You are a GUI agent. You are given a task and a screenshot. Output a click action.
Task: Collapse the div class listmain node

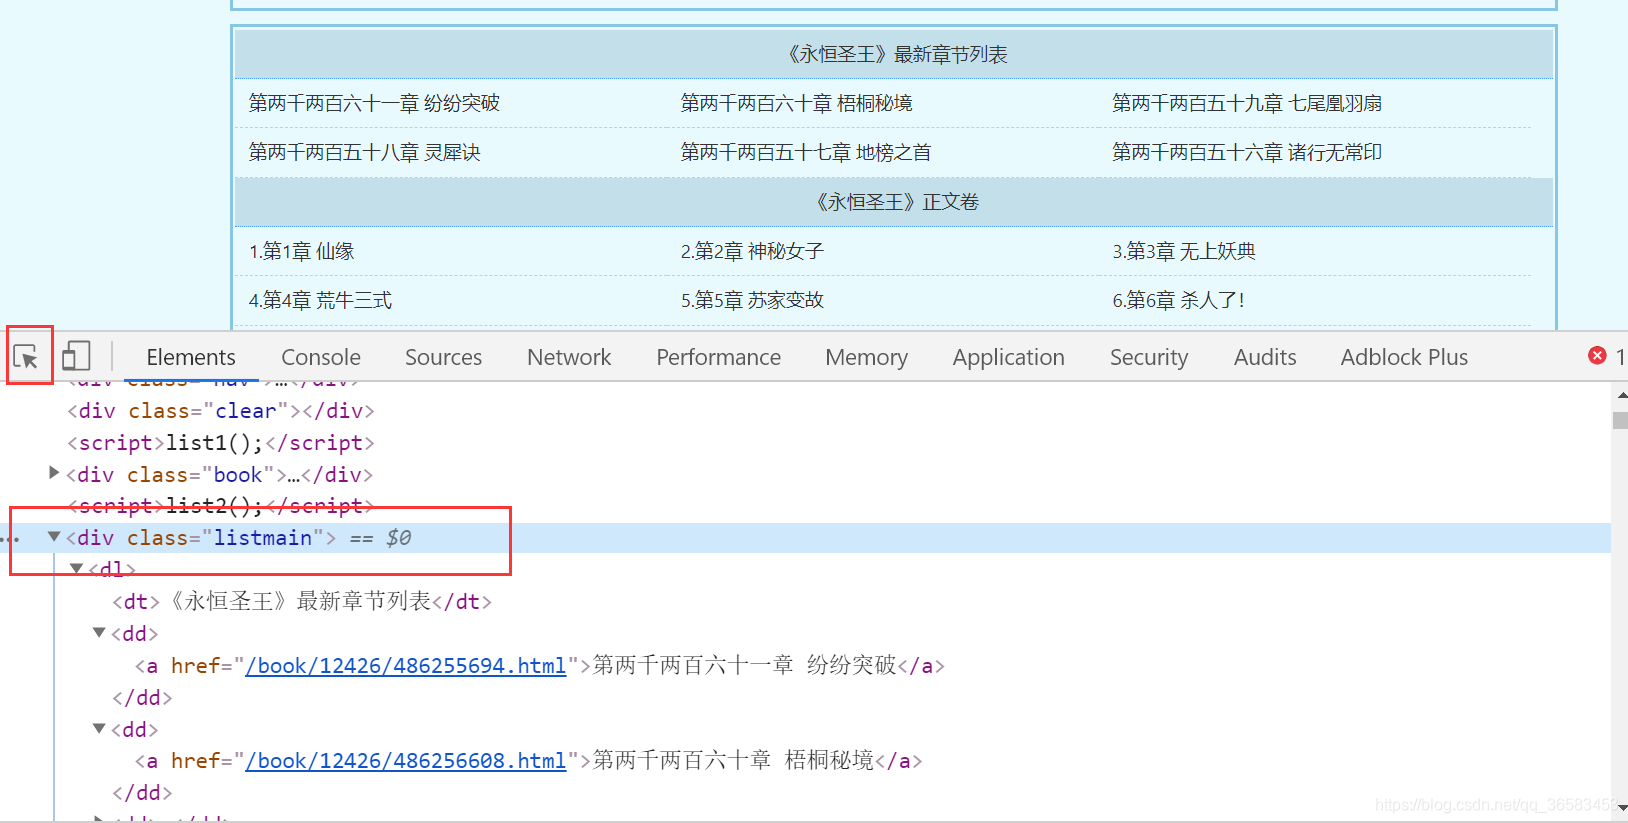click(54, 537)
